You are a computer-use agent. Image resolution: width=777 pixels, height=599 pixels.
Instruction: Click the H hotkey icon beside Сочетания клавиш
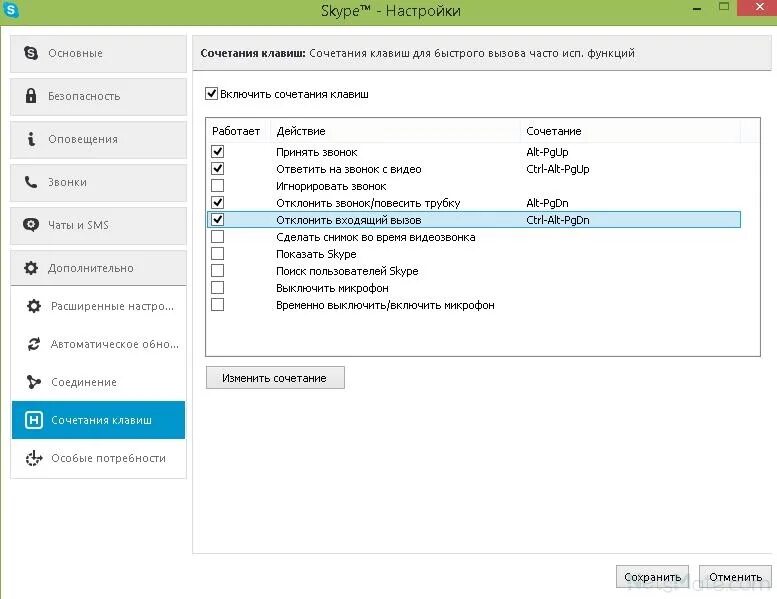coord(34,420)
